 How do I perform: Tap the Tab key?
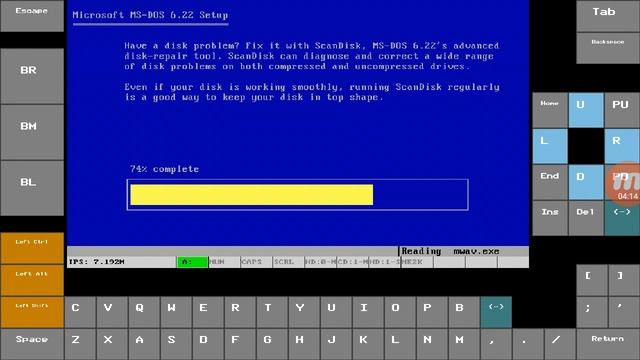point(608,16)
